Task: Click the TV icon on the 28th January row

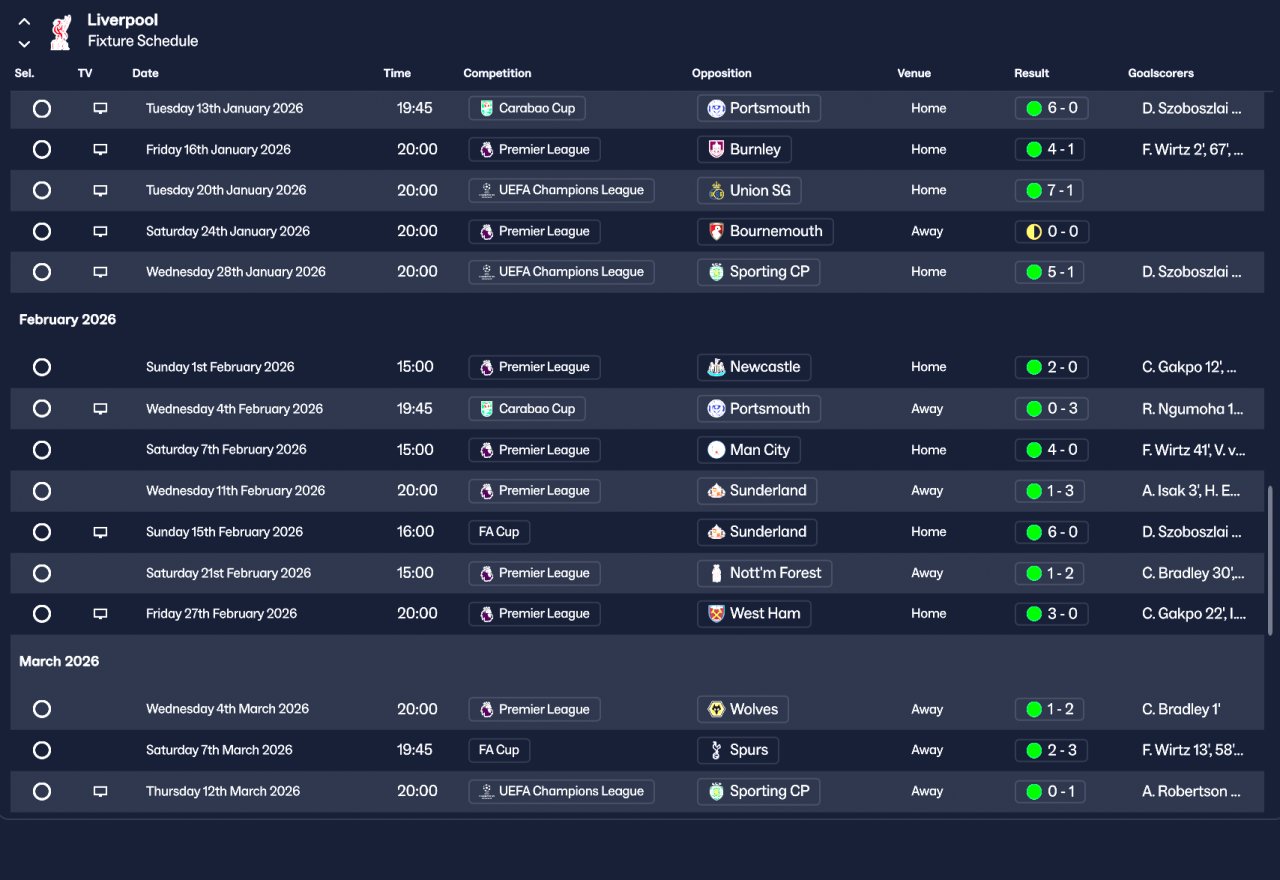Action: 100,272
